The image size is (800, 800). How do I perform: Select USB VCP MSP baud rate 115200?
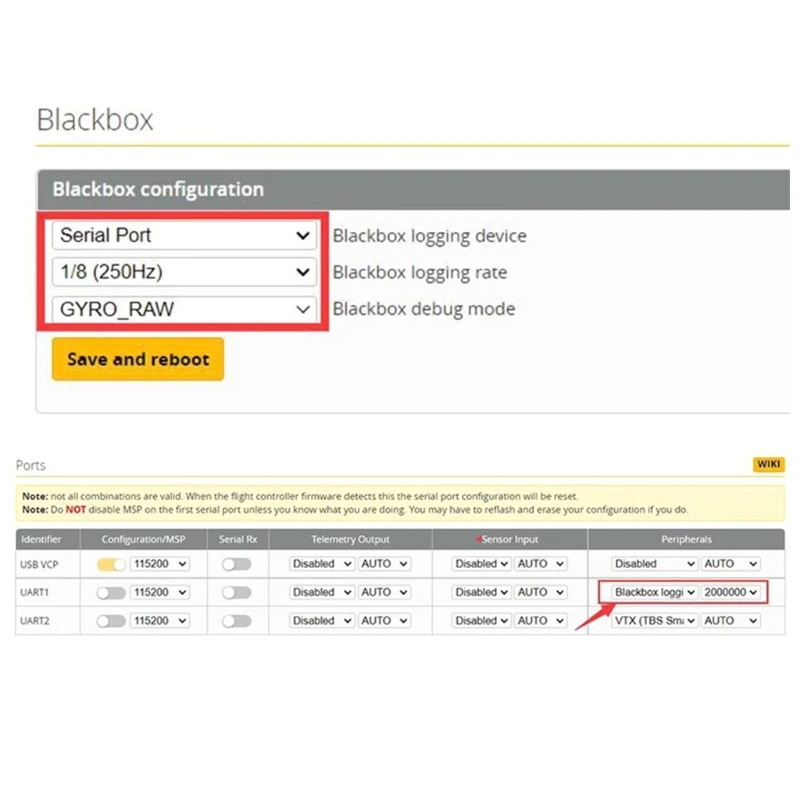point(160,564)
